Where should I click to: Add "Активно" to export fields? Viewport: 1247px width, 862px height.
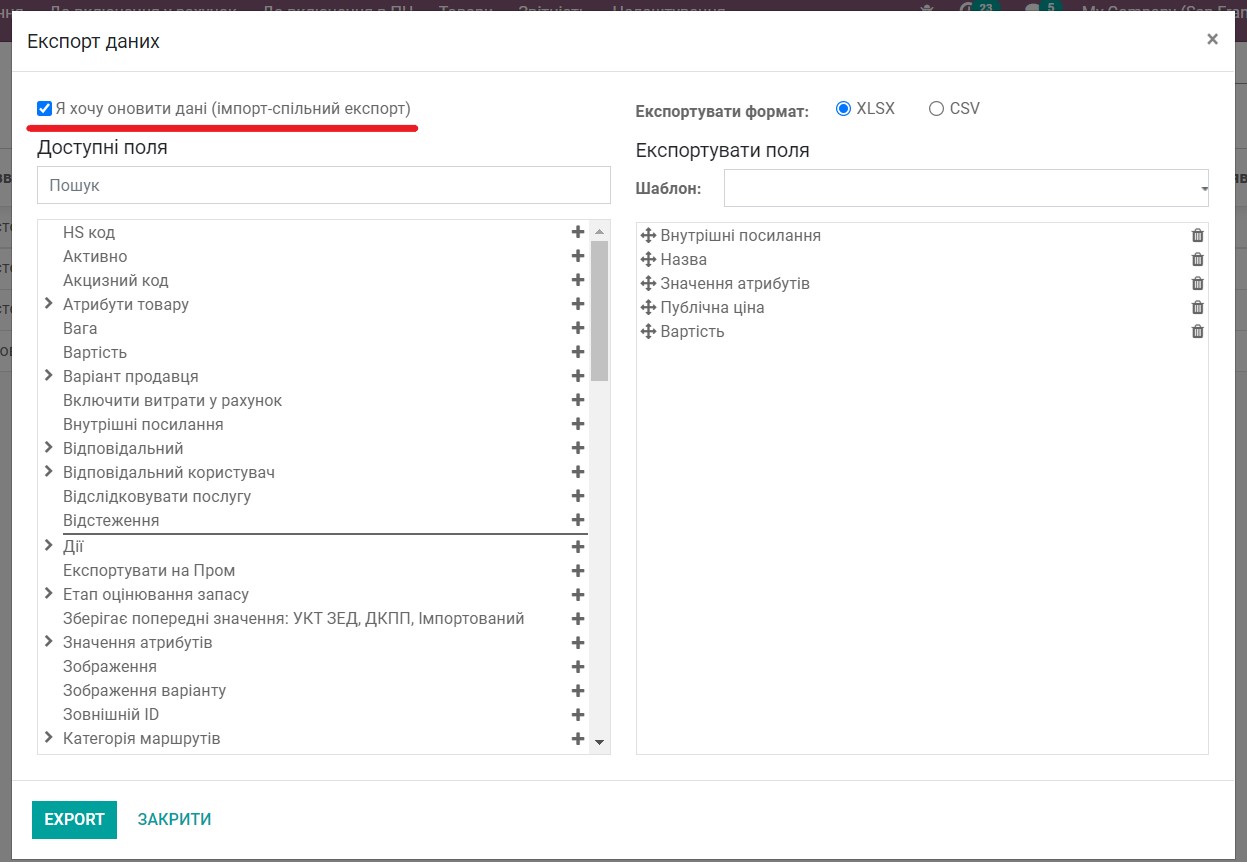[578, 255]
